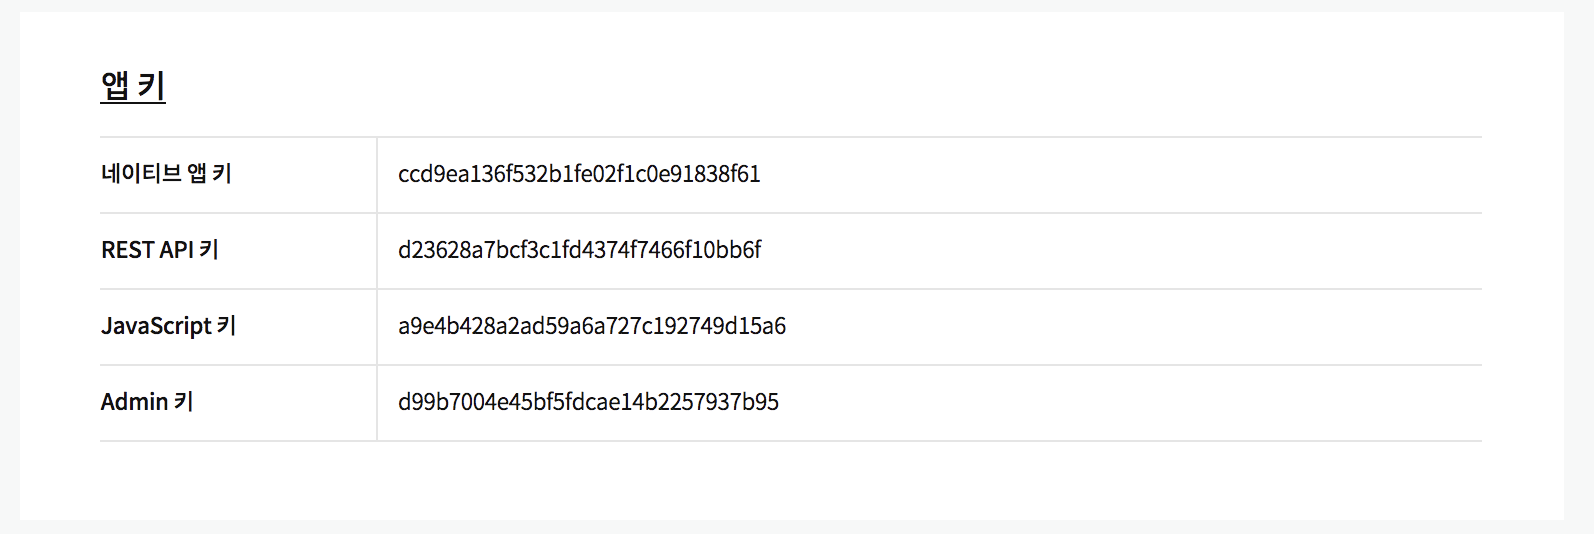The image size is (1594, 534).
Task: Click vertical divider between label and value columns
Action: tap(377, 290)
